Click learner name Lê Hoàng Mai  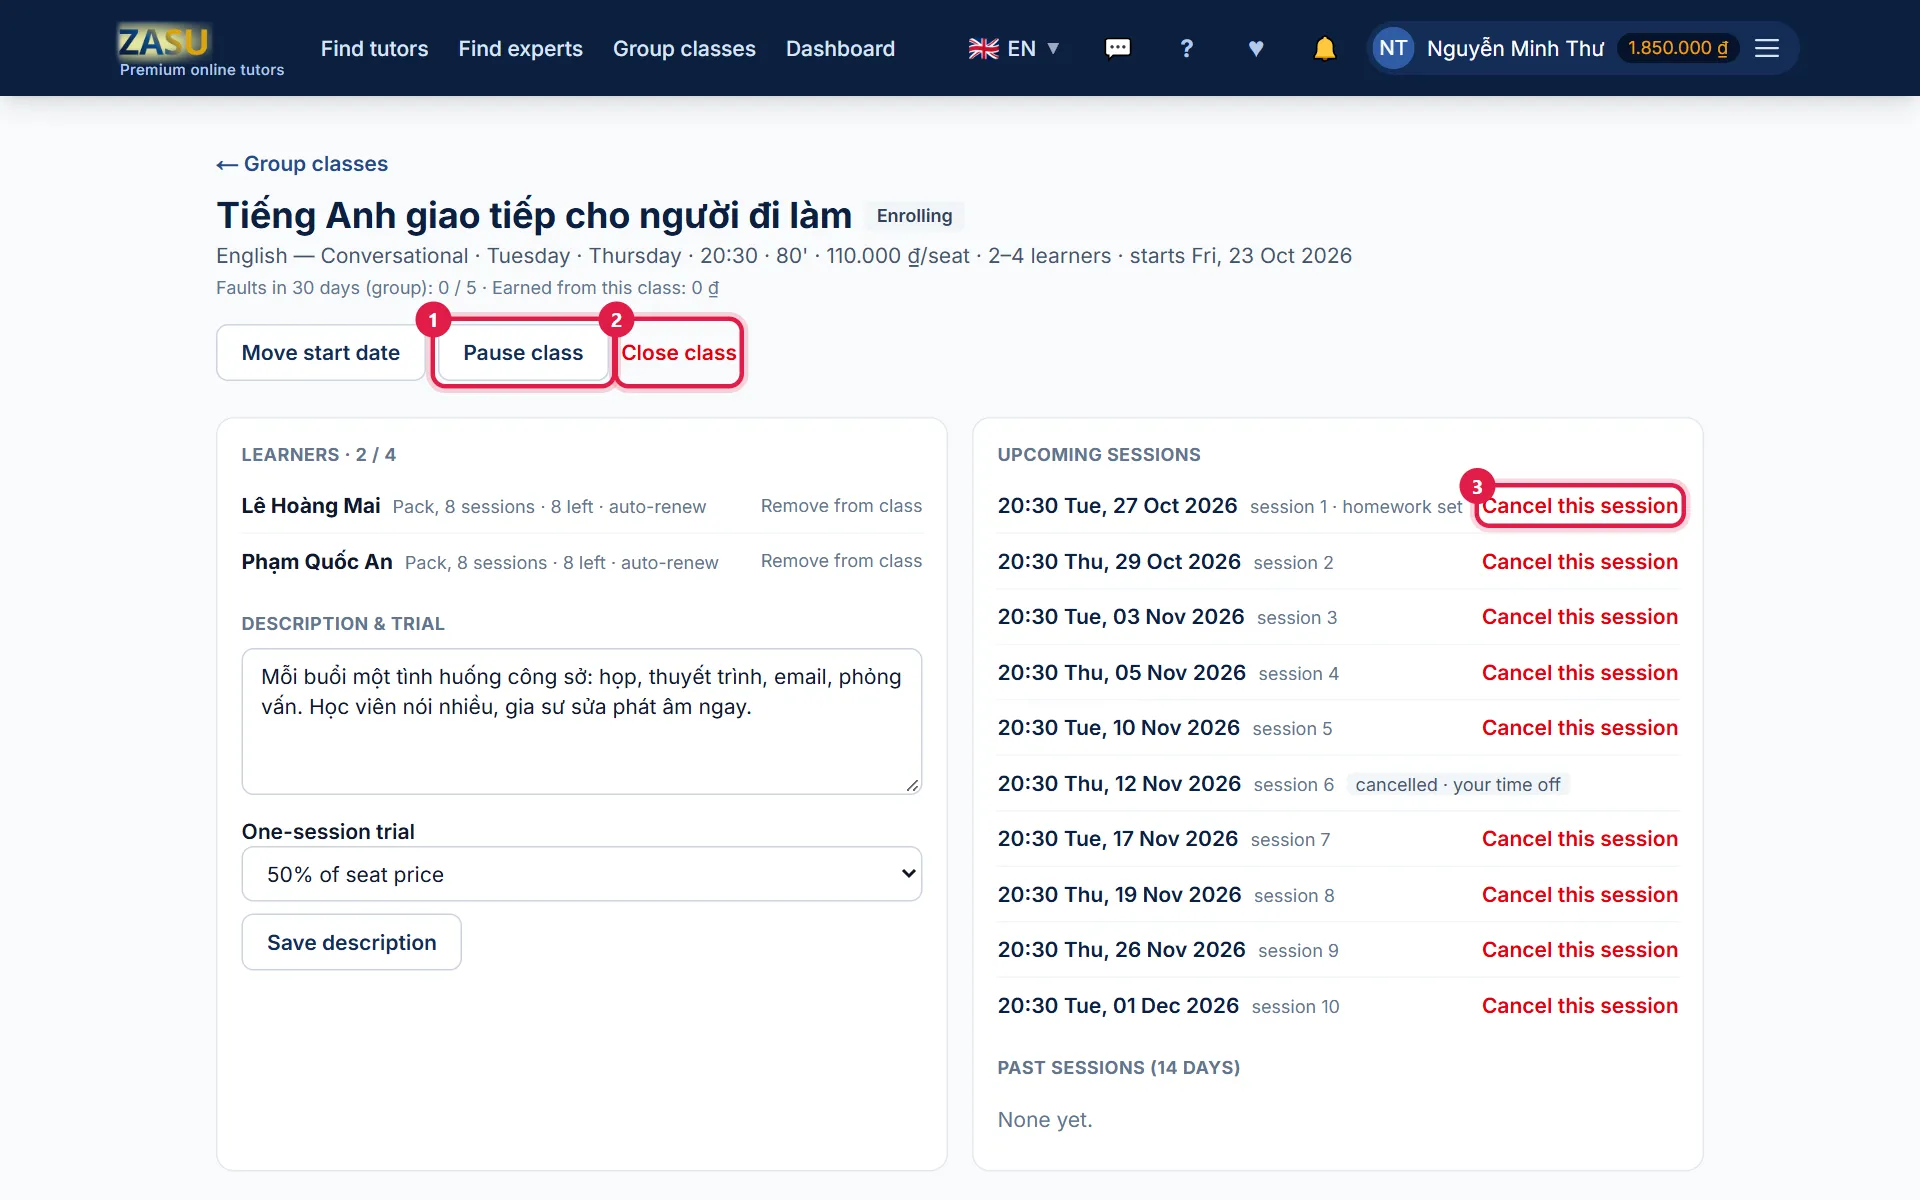tap(311, 506)
